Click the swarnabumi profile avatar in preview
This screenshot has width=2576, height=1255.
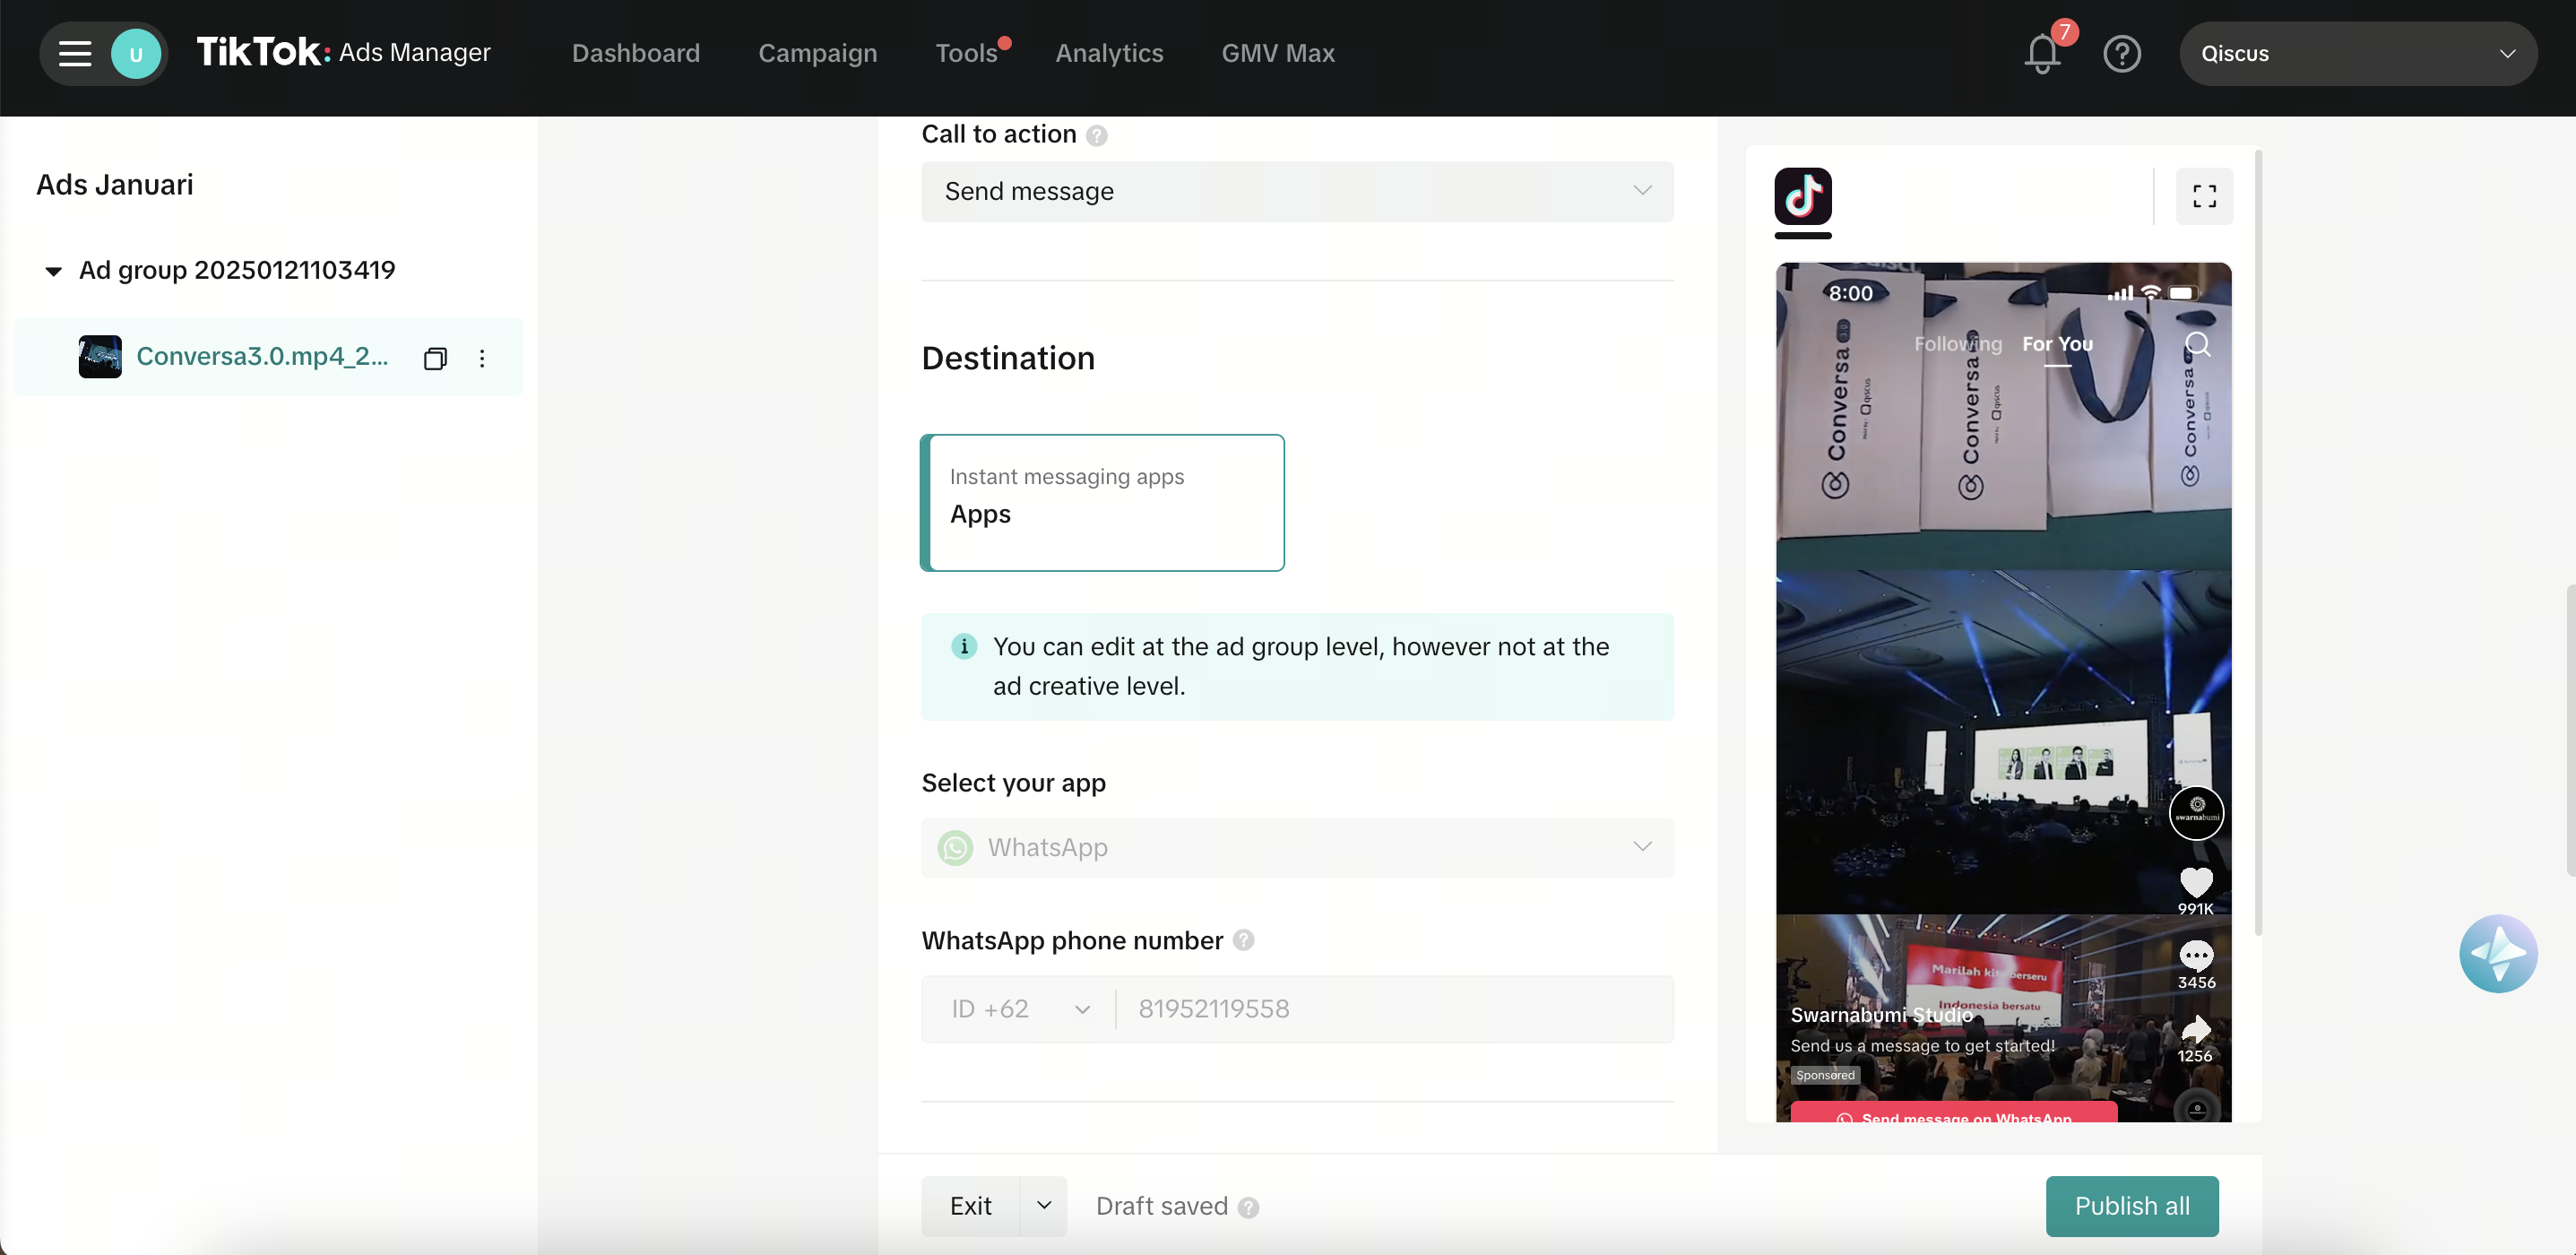pos(2196,811)
